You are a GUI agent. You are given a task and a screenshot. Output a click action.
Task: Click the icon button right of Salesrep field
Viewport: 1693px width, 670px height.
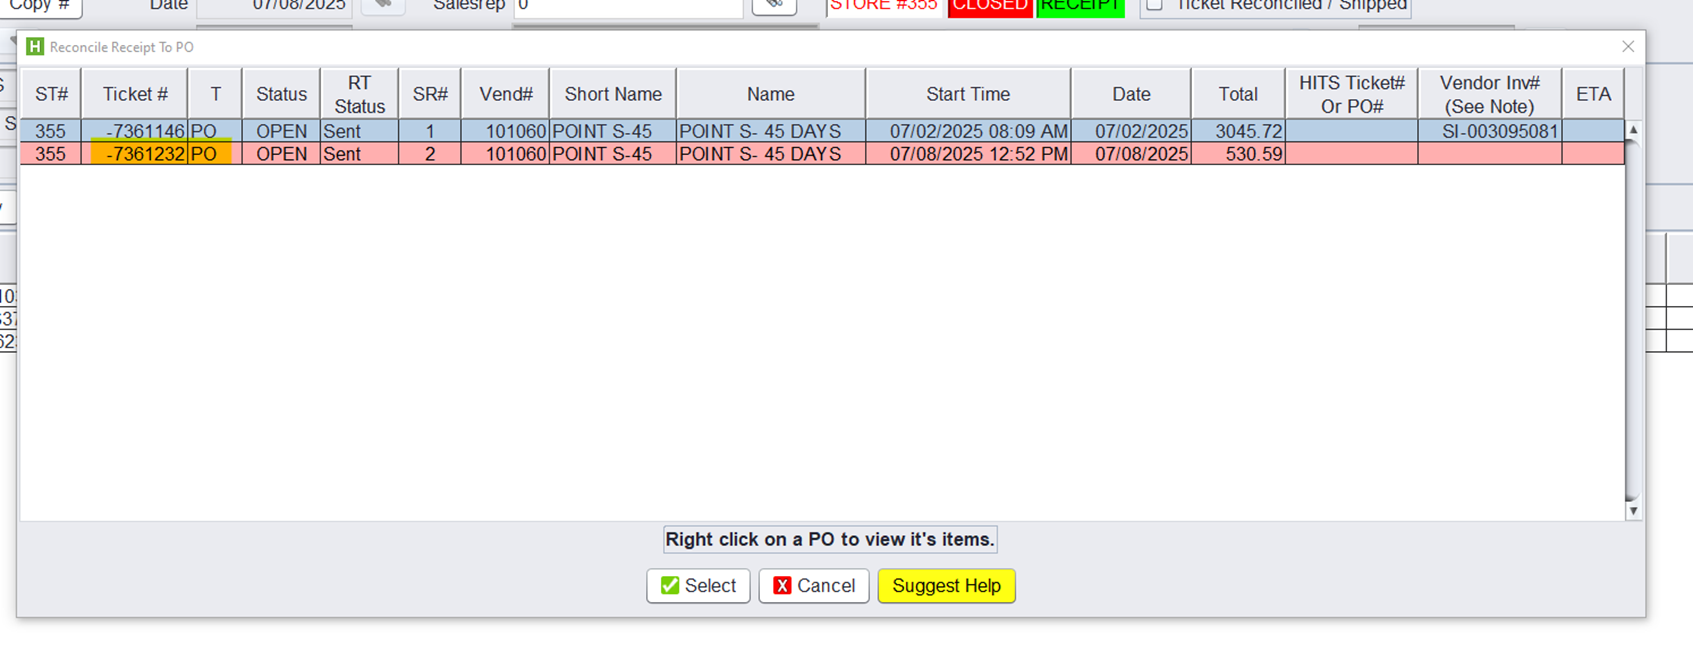tap(774, 5)
